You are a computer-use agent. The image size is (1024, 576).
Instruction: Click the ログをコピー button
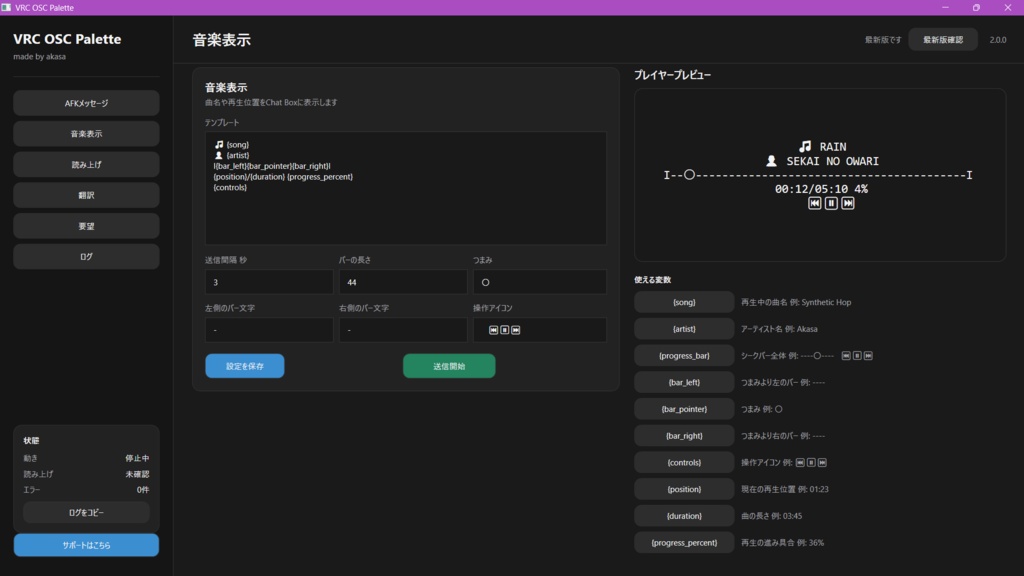point(86,513)
